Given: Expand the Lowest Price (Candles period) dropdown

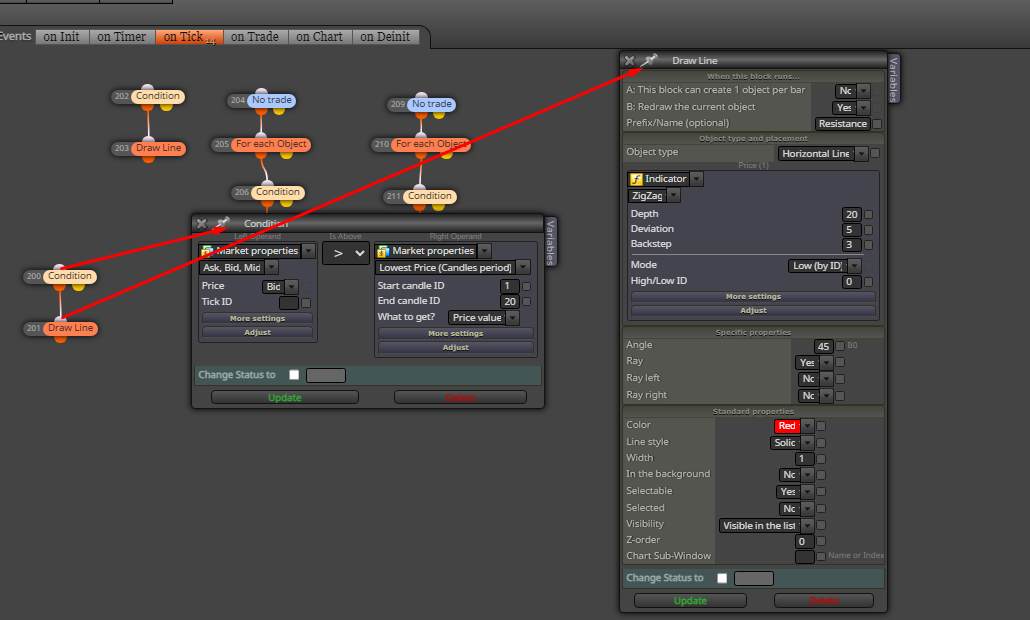Looking at the screenshot, I should coord(453,267).
